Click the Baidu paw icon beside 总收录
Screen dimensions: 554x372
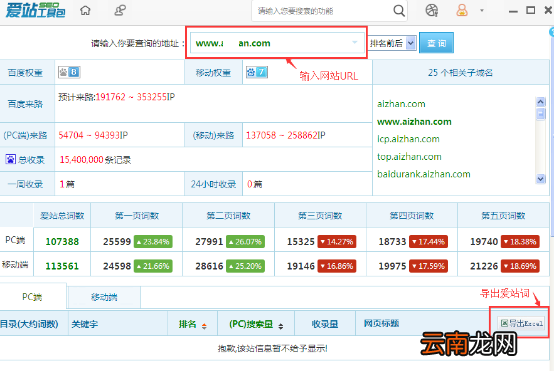10,159
